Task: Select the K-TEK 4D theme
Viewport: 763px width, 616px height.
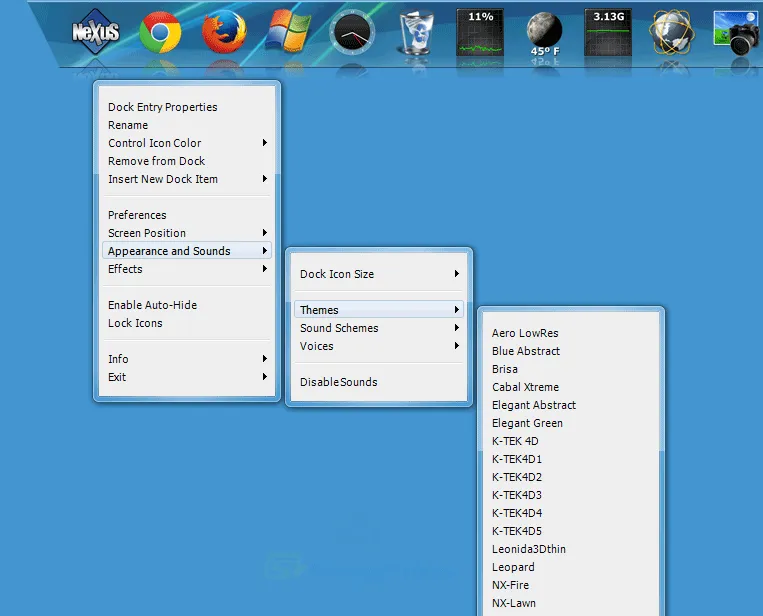Action: click(x=571, y=441)
